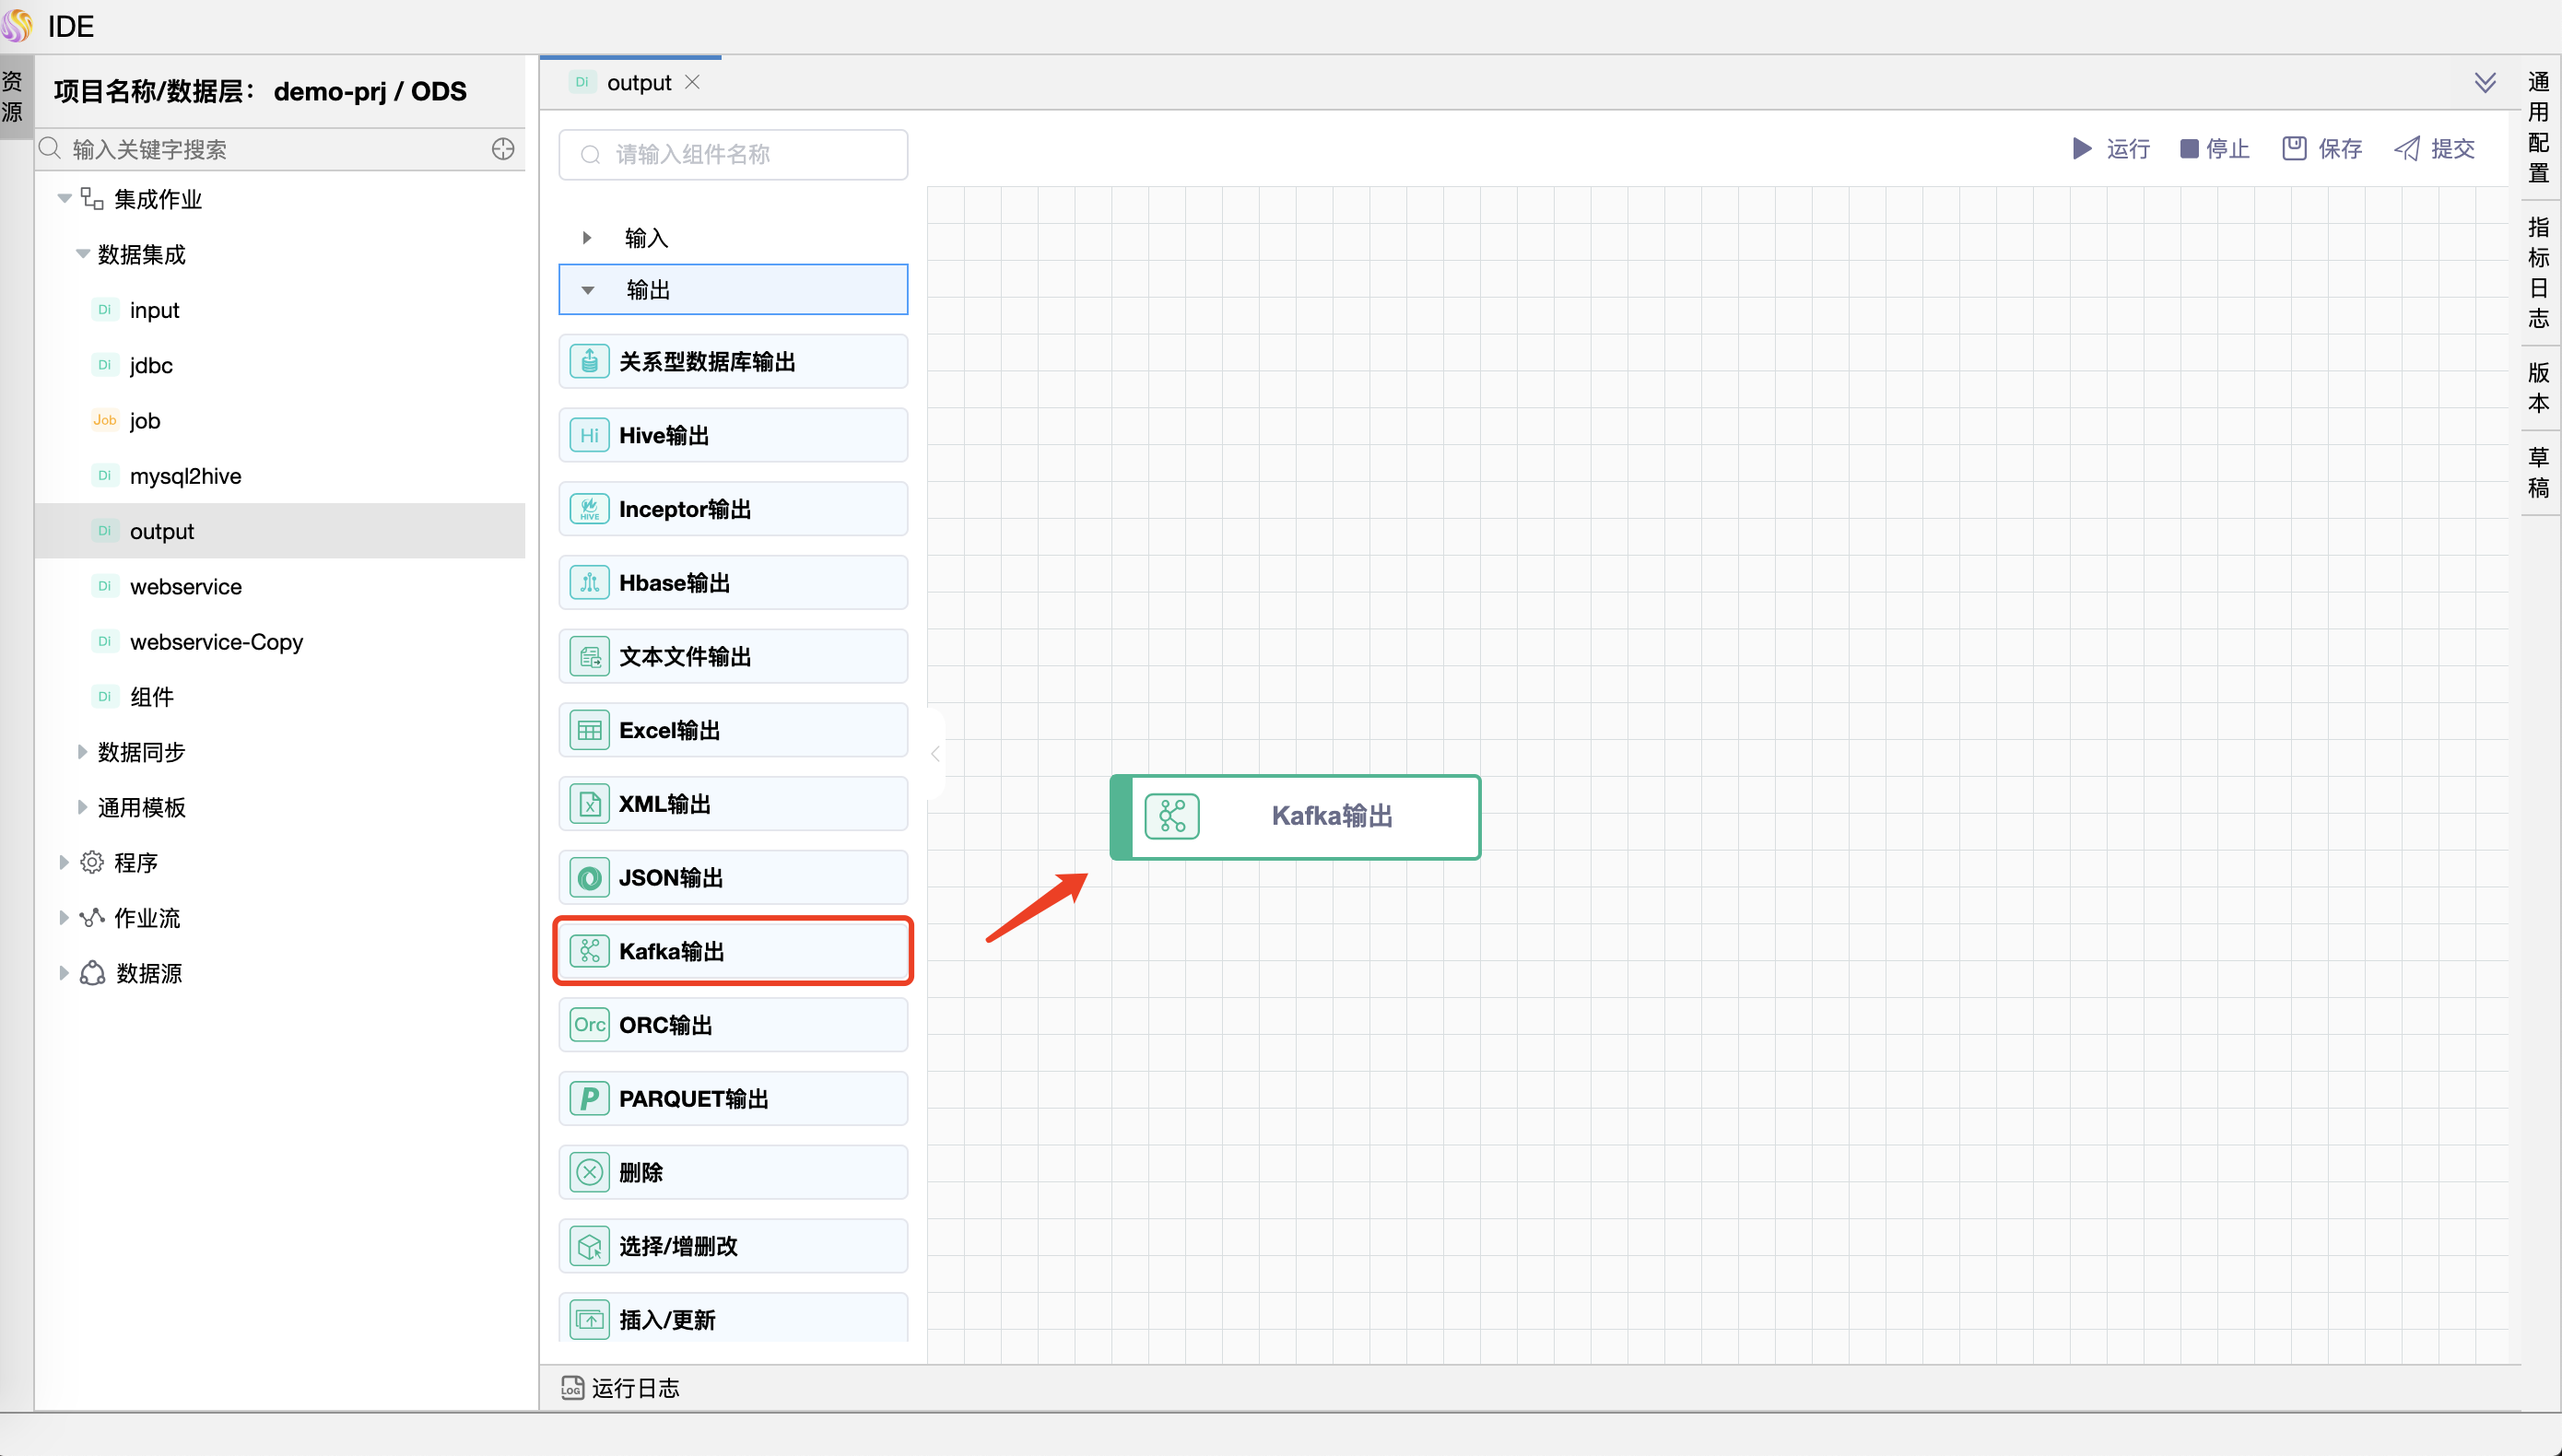Click the Excel输出 icon

(x=588, y=728)
